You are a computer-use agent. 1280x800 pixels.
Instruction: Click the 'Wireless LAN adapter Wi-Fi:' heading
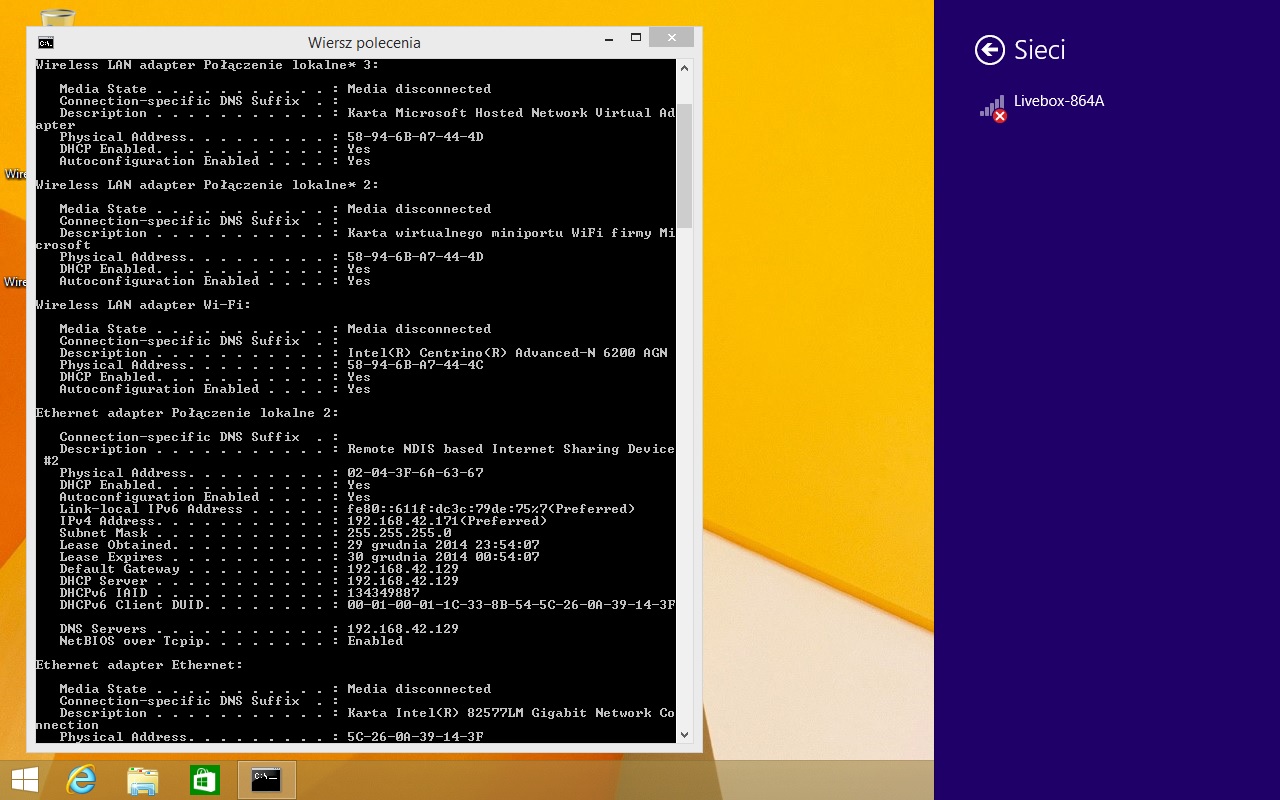[143, 305]
